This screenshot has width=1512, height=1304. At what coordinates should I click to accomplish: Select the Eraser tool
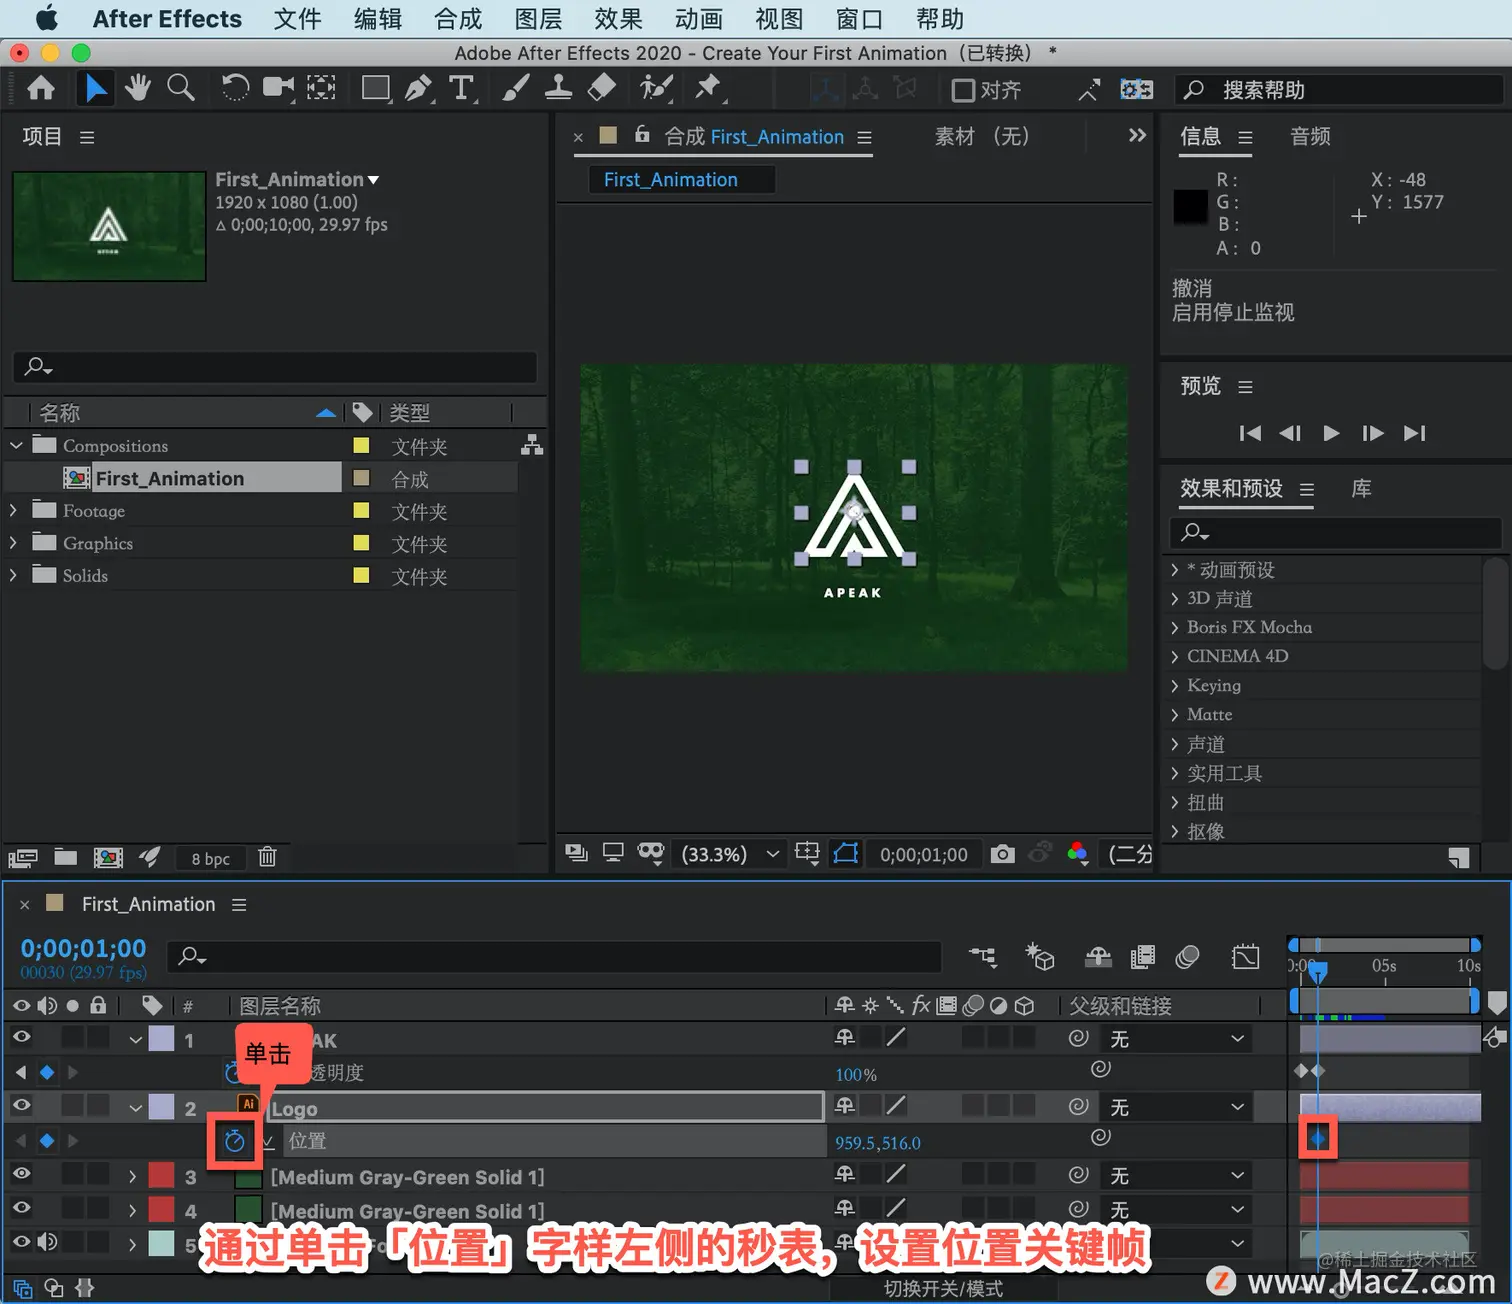(x=601, y=89)
